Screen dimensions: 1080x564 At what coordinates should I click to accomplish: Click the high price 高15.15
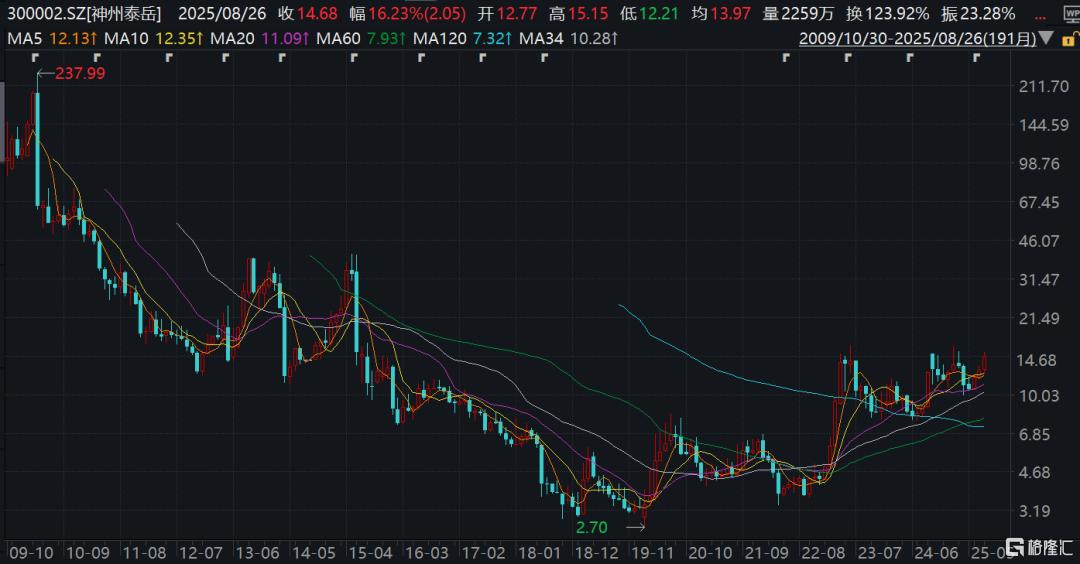(x=579, y=14)
